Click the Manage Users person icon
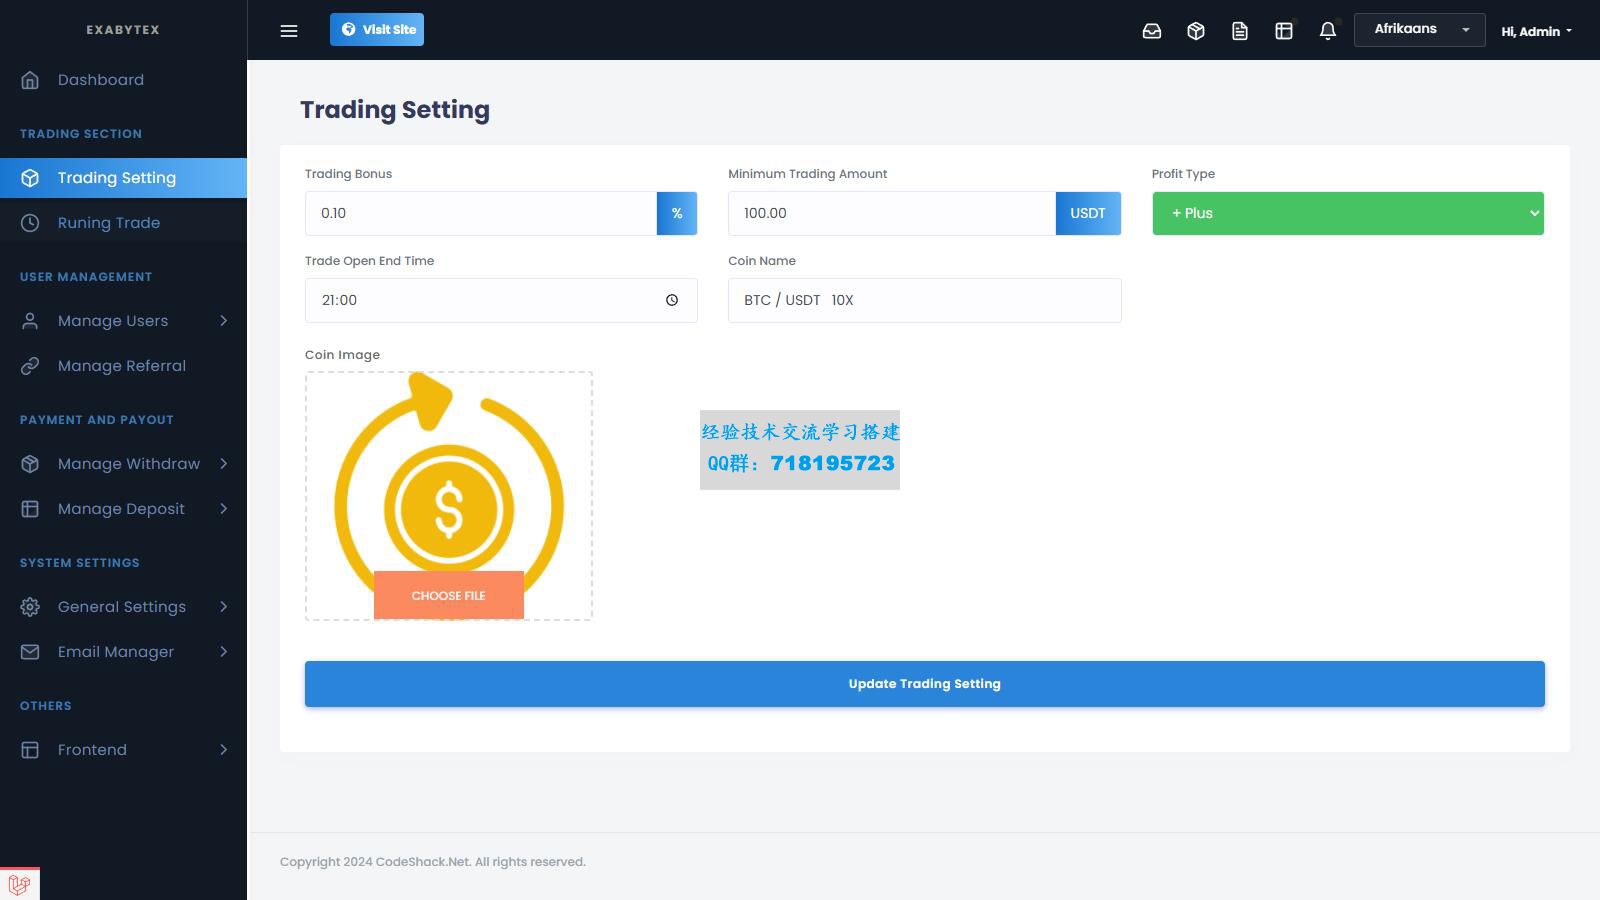The image size is (1600, 900). click(30, 321)
